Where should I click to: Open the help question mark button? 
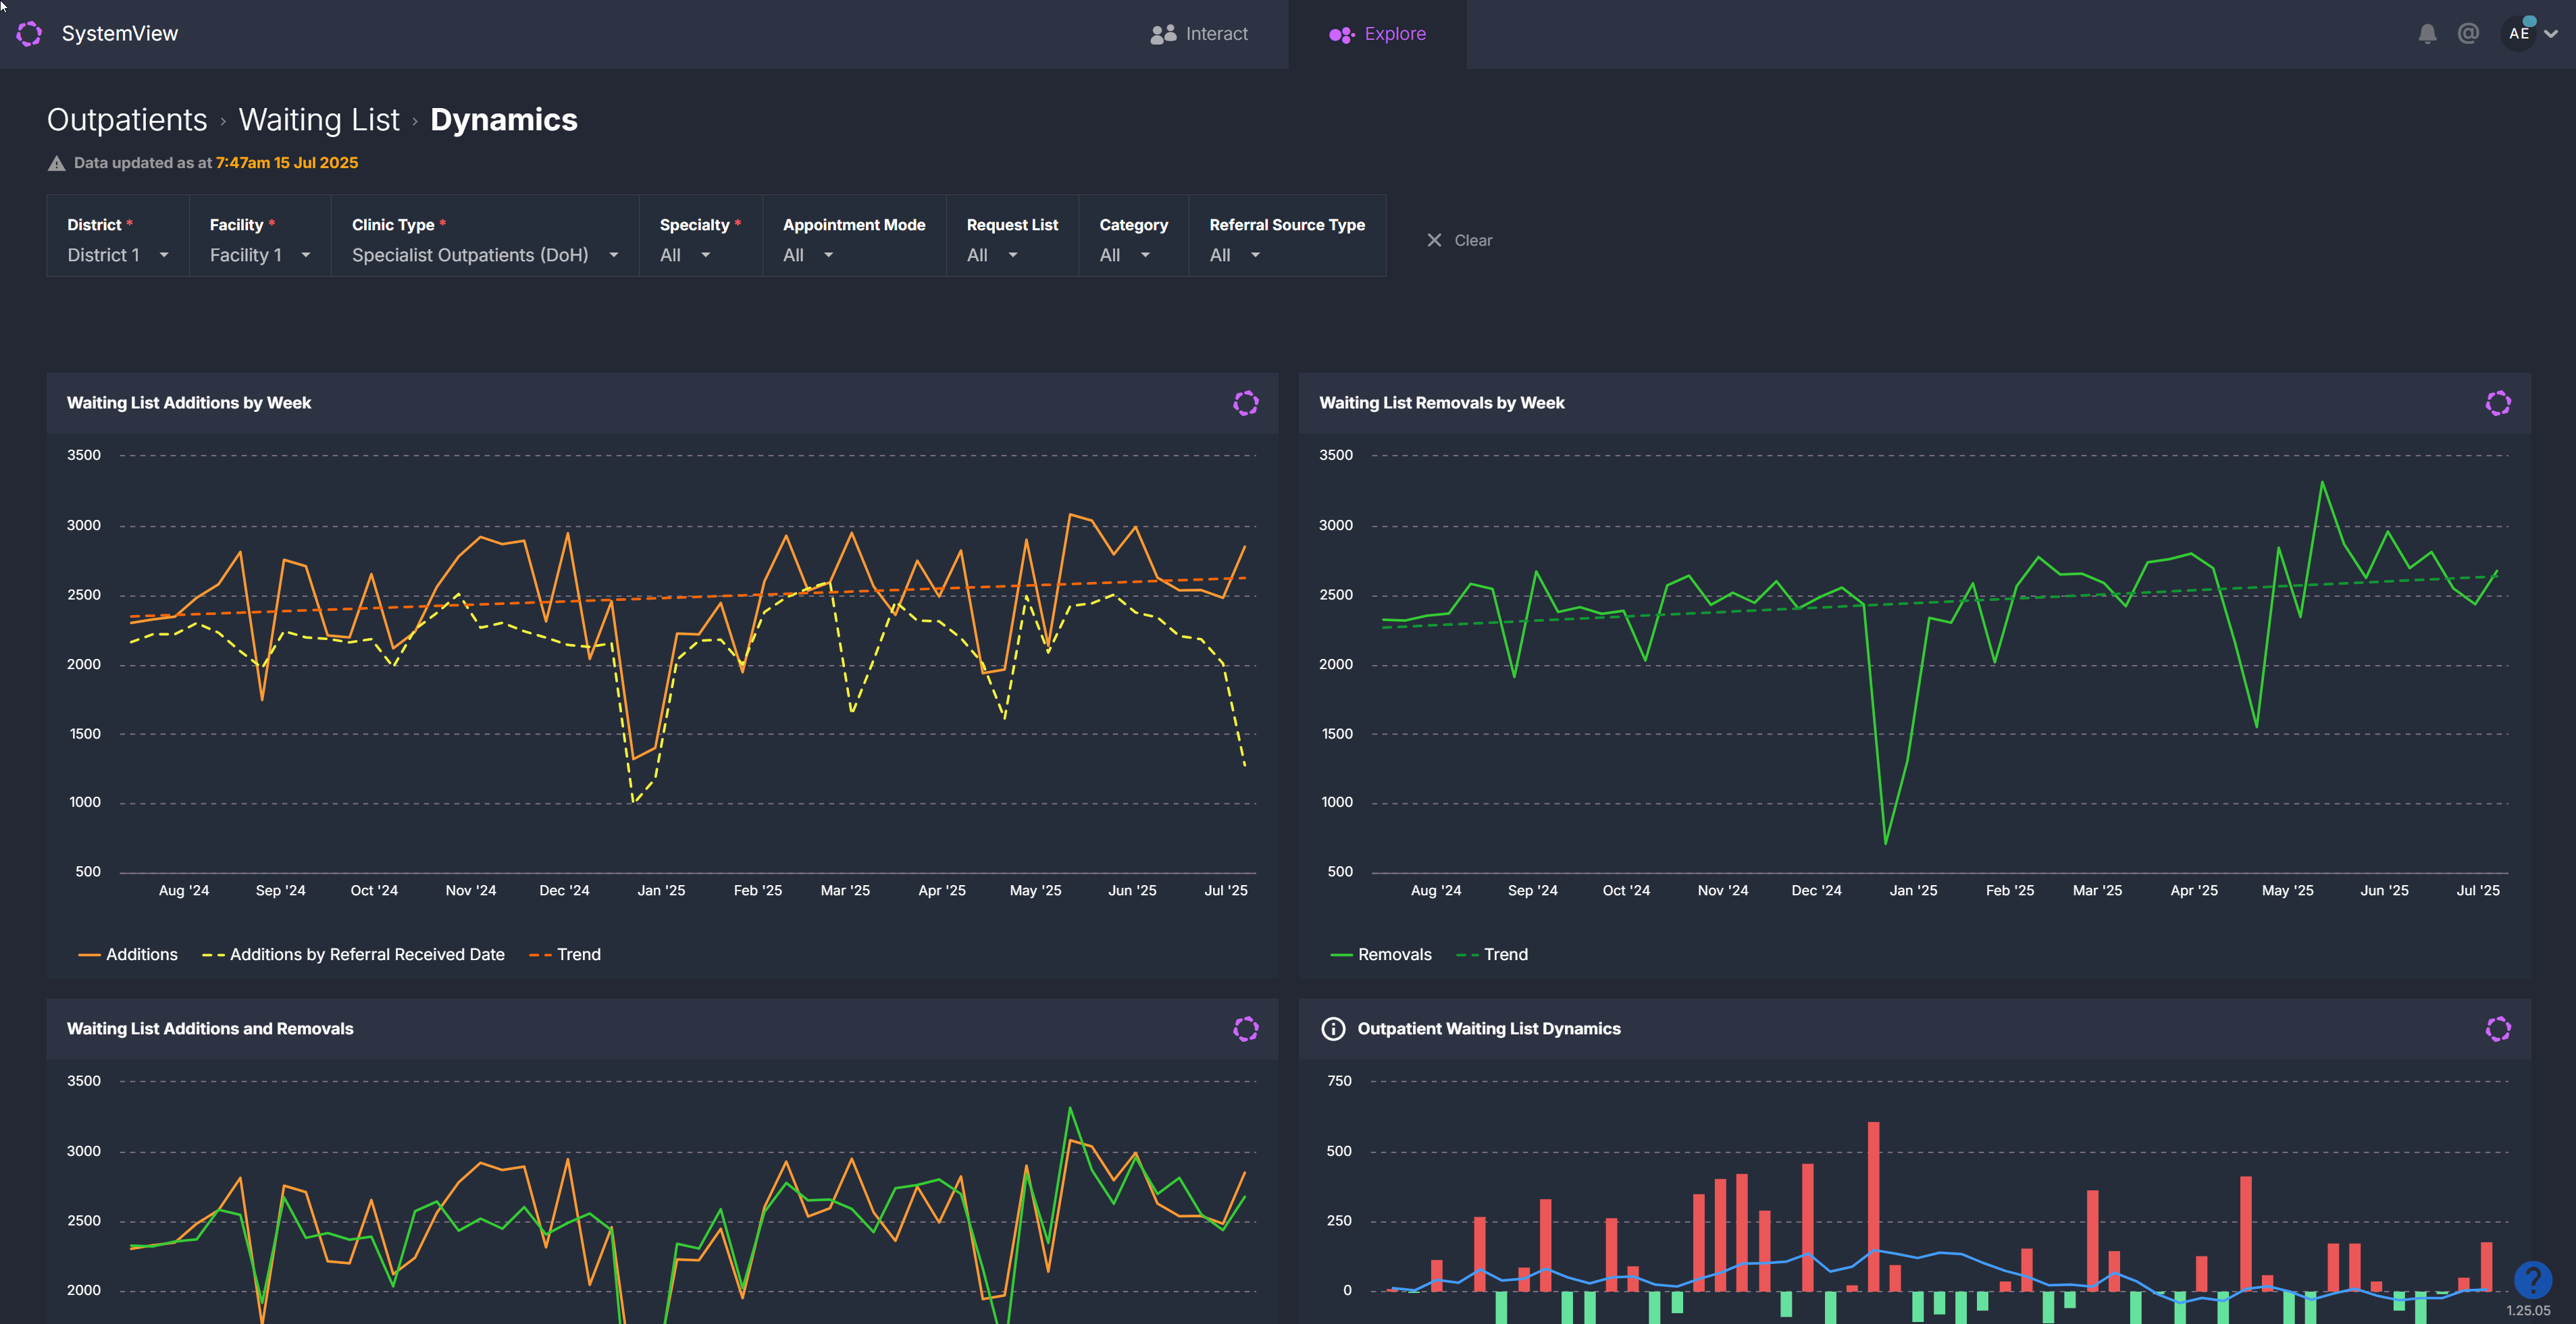coord(2532,1279)
